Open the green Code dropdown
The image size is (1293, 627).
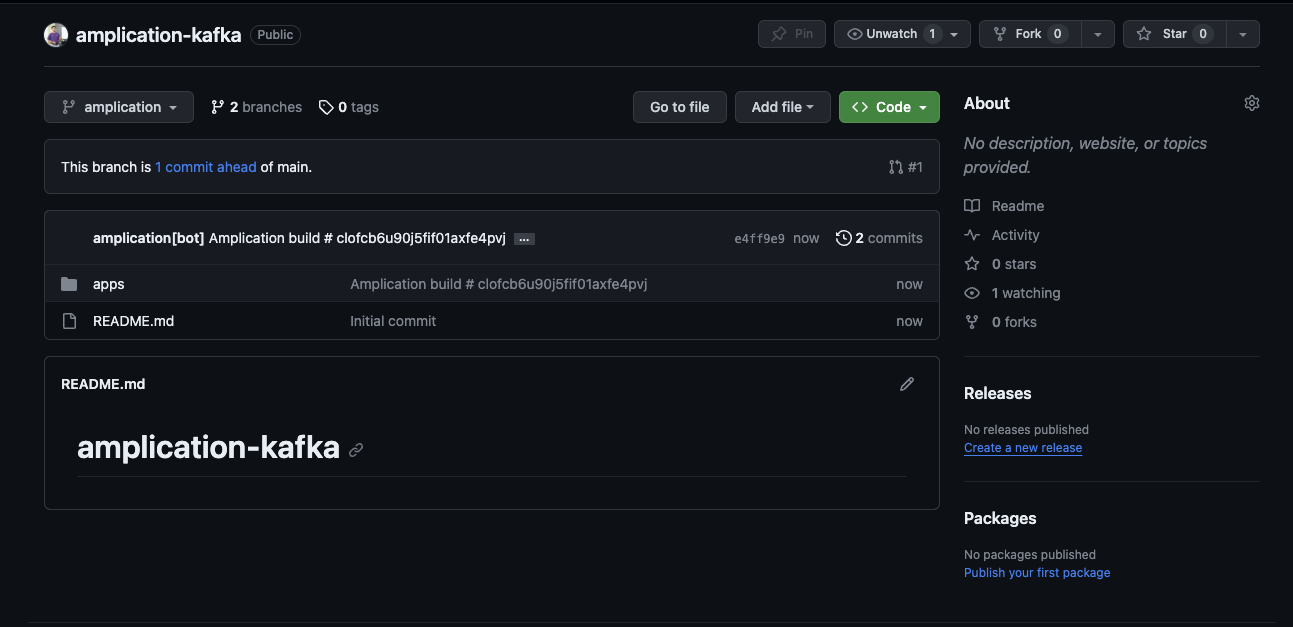pos(889,107)
